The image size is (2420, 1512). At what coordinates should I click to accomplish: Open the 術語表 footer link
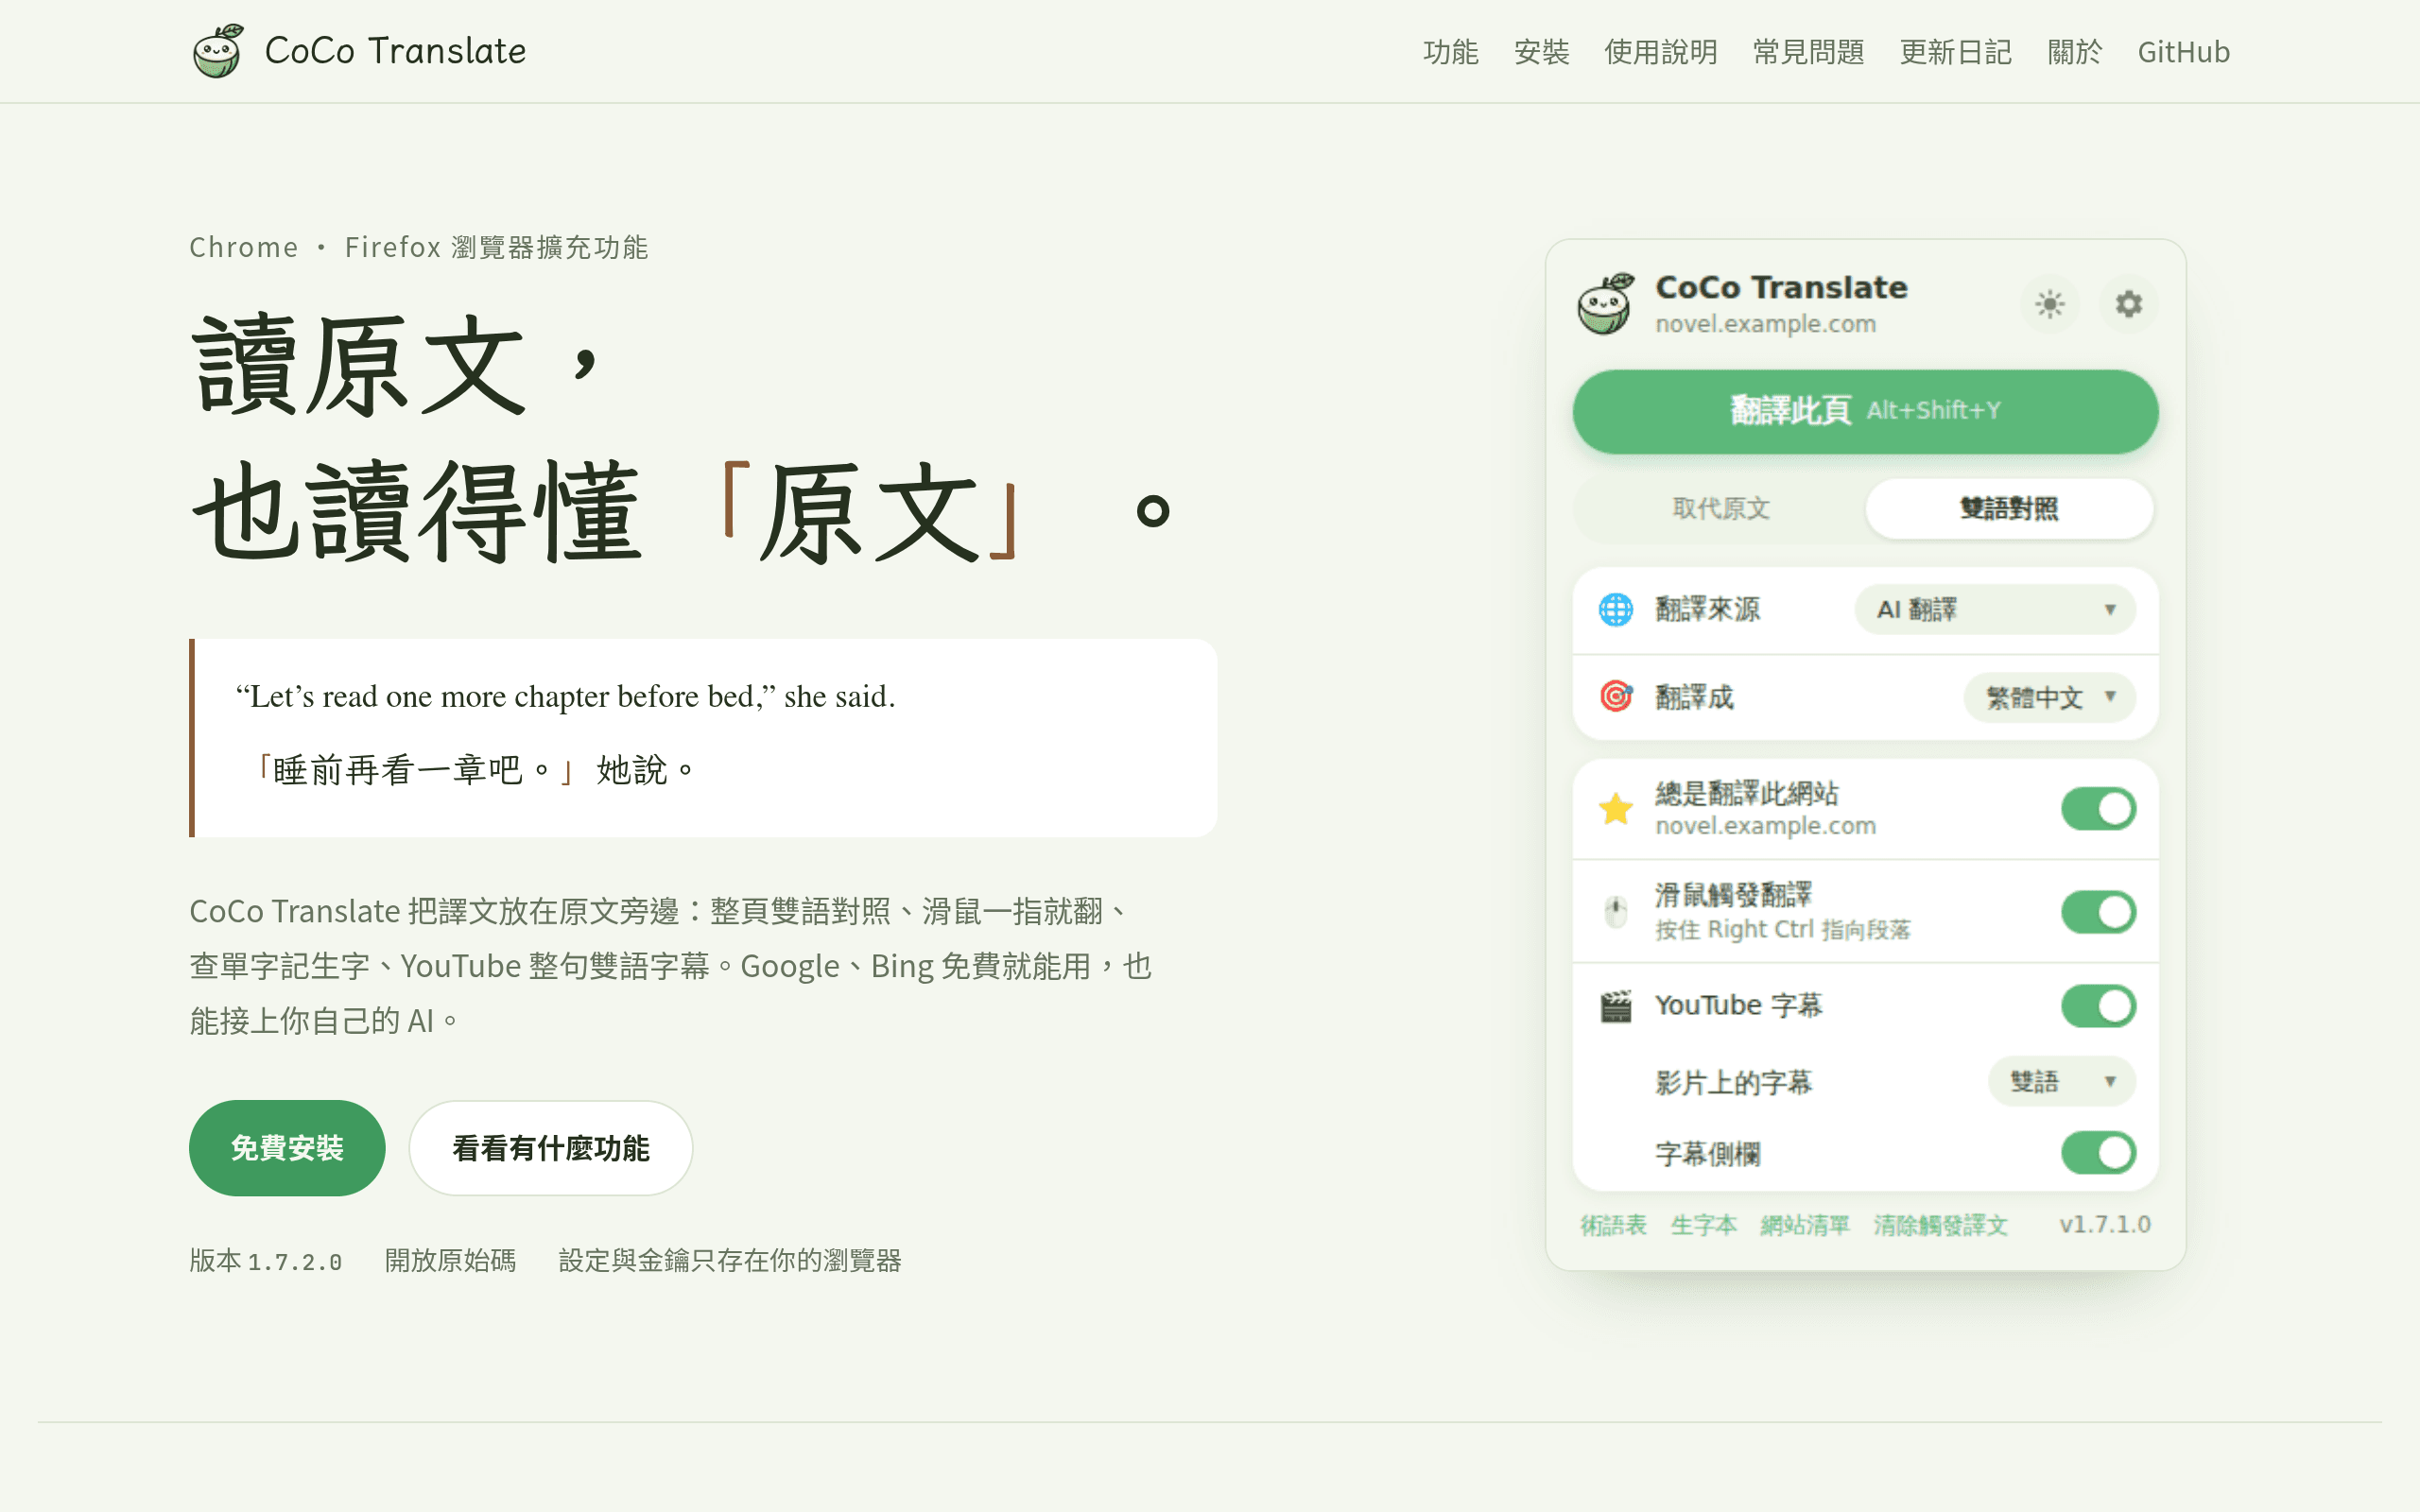[x=1613, y=1225]
